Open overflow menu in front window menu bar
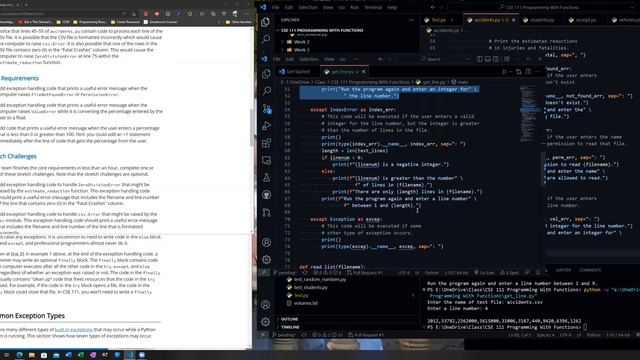Viewport: 640px width, 360px height. coord(356,59)
